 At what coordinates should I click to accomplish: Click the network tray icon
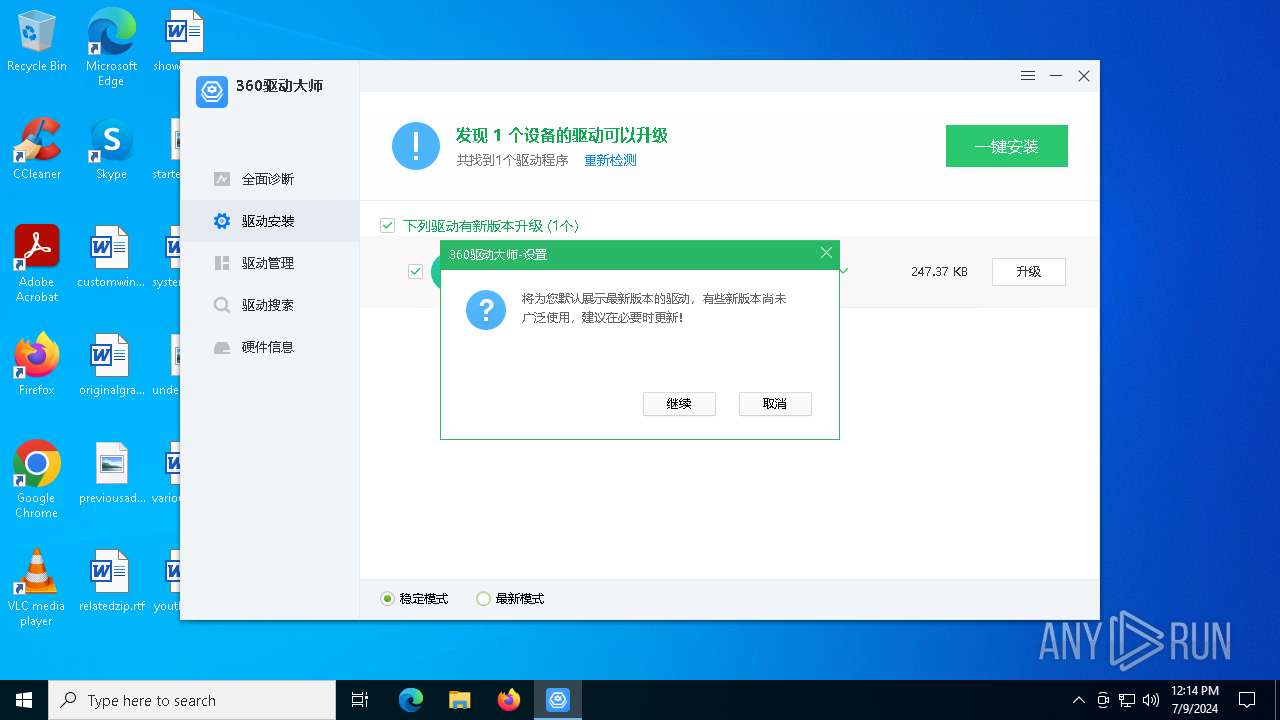(x=1127, y=700)
